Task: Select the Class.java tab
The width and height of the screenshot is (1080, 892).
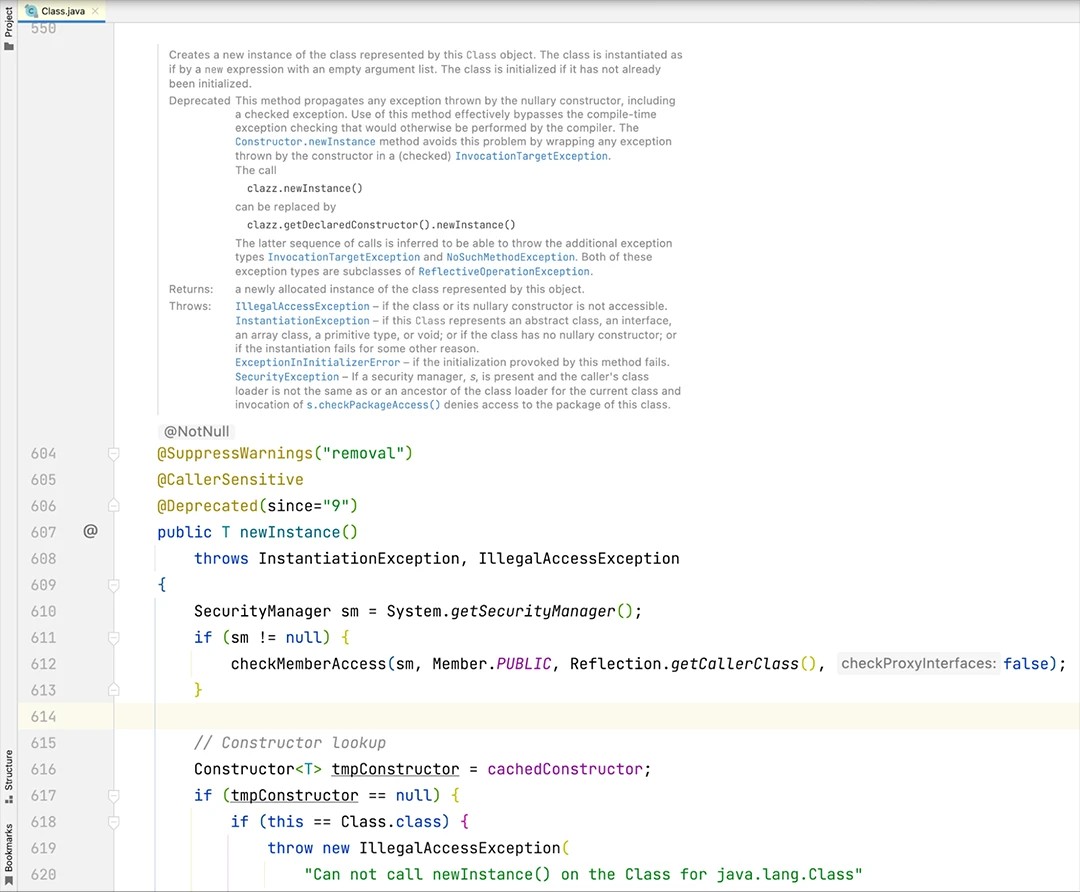Action: point(63,11)
